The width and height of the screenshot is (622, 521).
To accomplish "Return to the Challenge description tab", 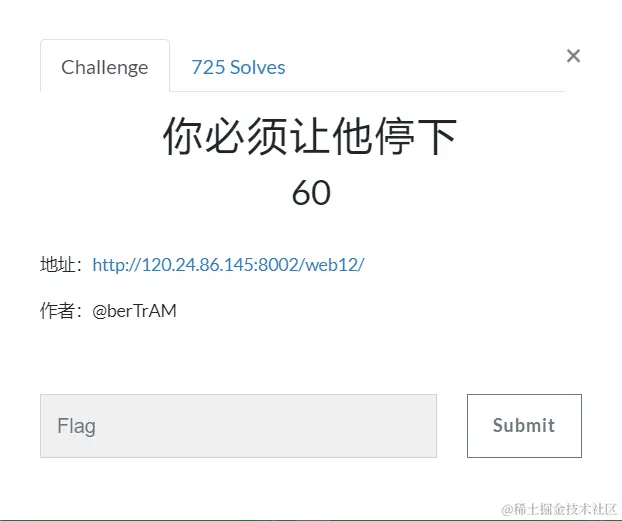I will pyautogui.click(x=105, y=66).
